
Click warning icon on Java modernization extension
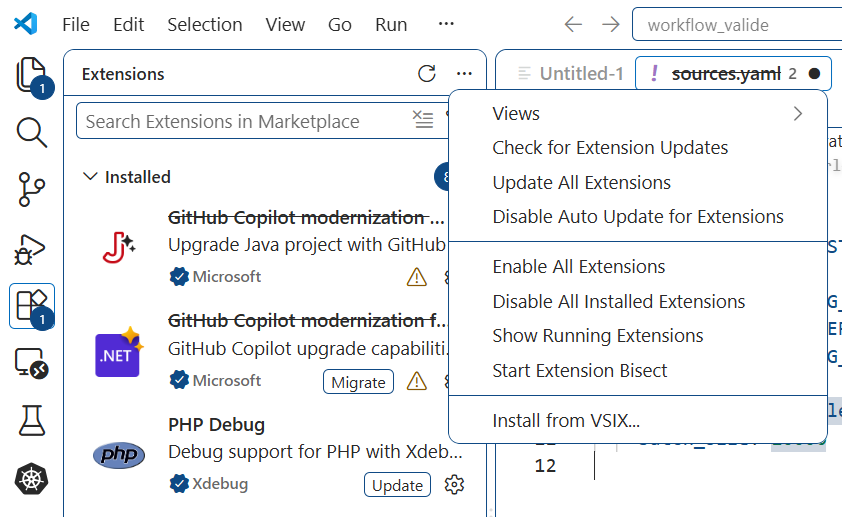pyautogui.click(x=417, y=277)
